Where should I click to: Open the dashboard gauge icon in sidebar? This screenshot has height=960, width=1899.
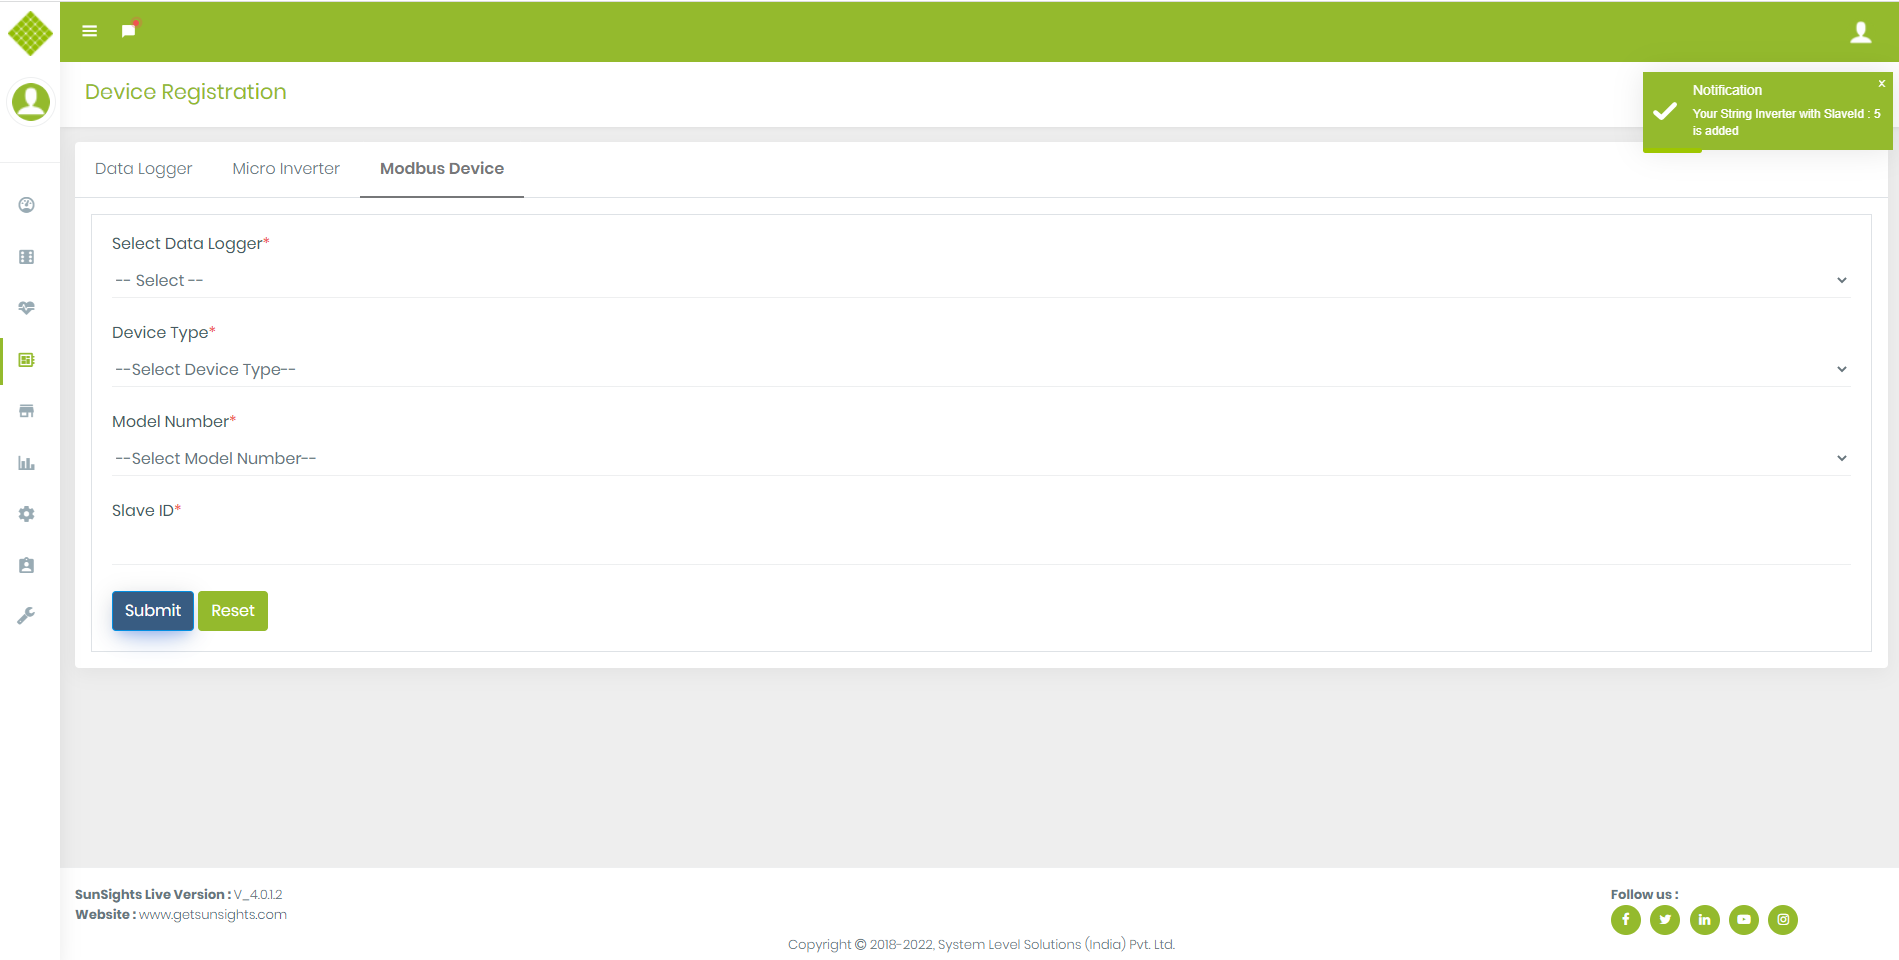(x=27, y=205)
